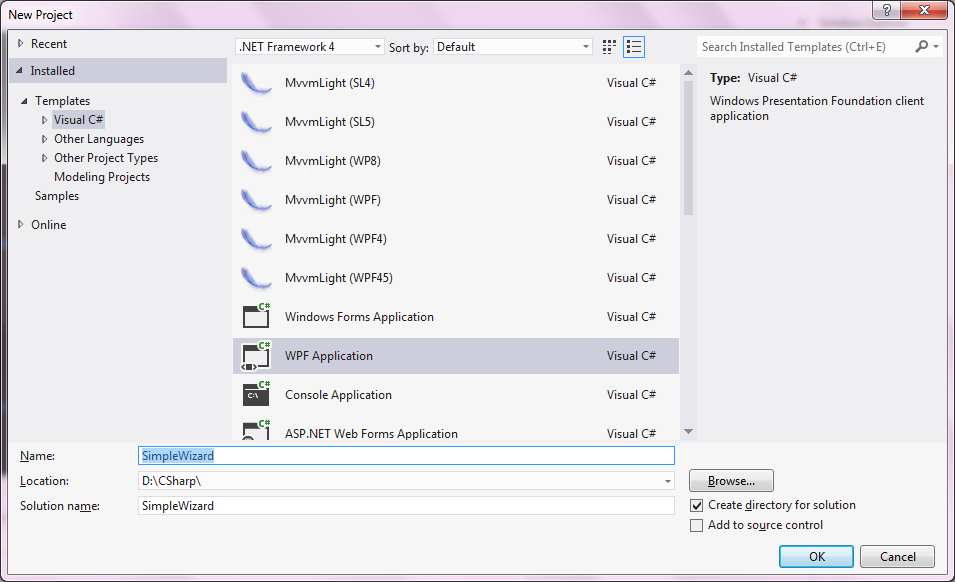
Task: Click the Console Application template icon
Action: pos(256,394)
